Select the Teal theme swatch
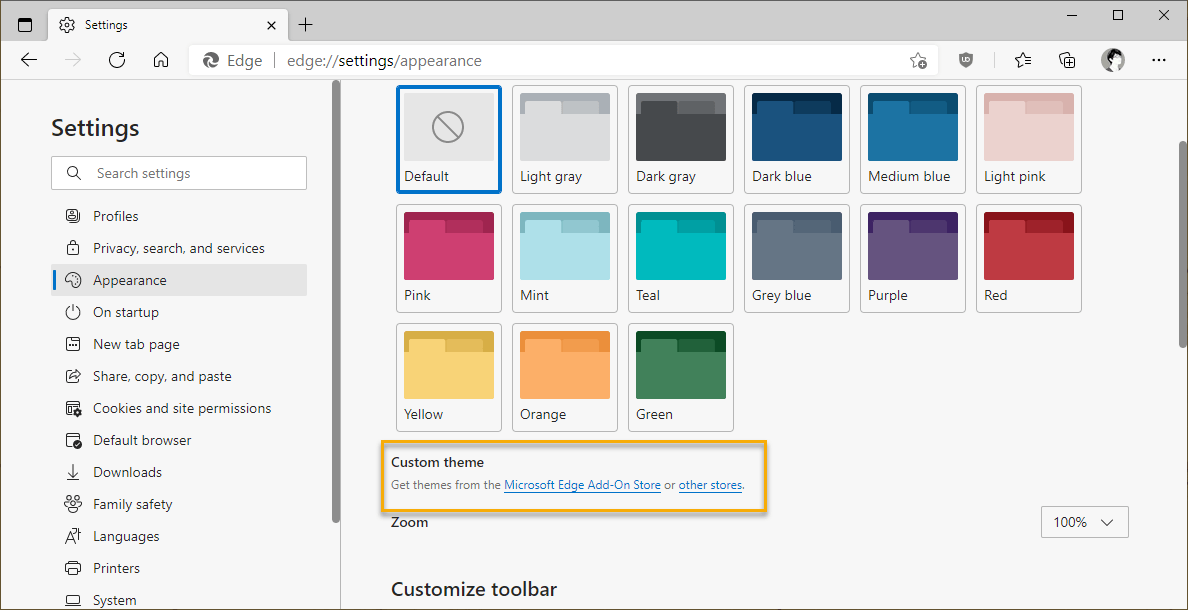This screenshot has width=1188, height=610. click(x=680, y=258)
